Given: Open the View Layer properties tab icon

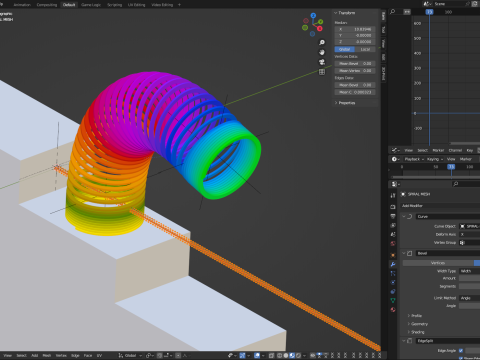Looking at the screenshot, I should pos(393,225).
